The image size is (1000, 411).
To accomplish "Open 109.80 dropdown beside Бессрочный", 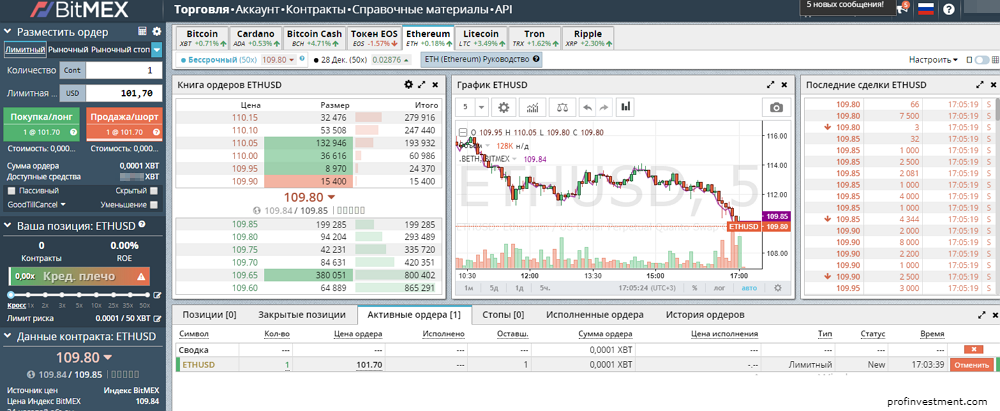I will click(278, 59).
